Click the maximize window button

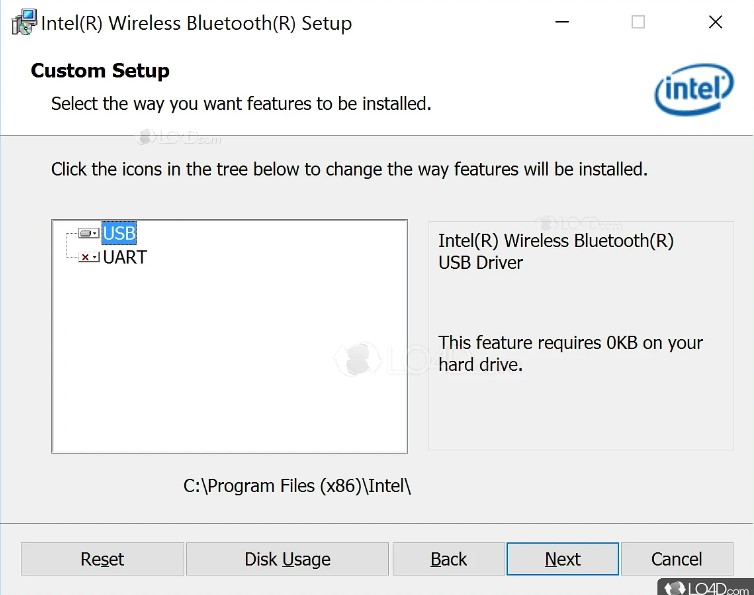pyautogui.click(x=638, y=22)
